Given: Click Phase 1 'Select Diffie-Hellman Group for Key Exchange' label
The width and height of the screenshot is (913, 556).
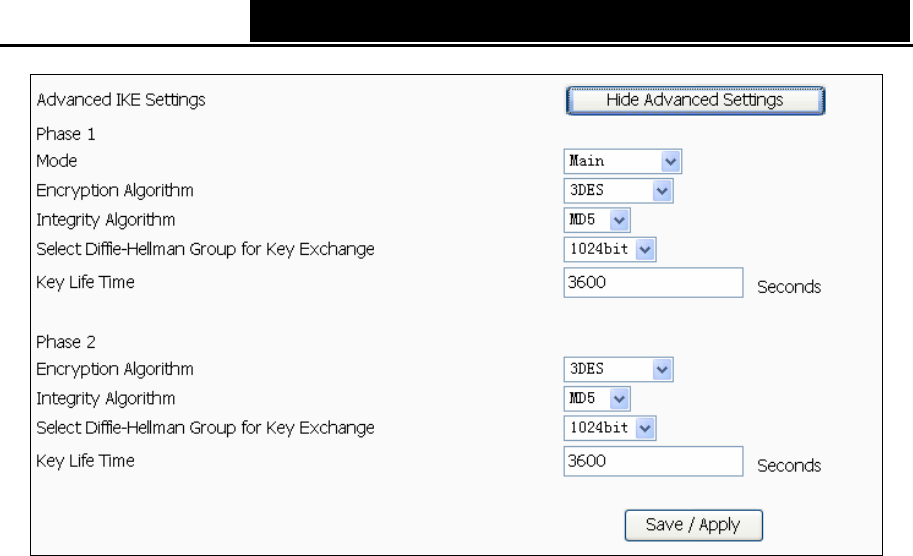Looking at the screenshot, I should [x=205, y=249].
